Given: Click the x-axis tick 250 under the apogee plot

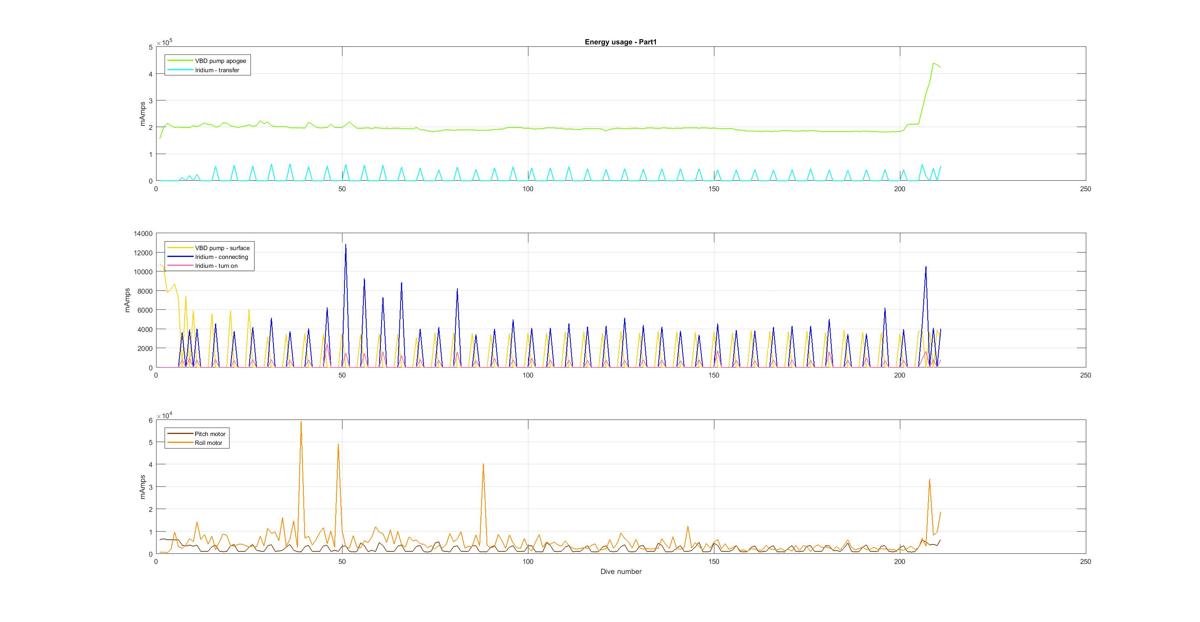Looking at the screenshot, I should point(1085,189).
